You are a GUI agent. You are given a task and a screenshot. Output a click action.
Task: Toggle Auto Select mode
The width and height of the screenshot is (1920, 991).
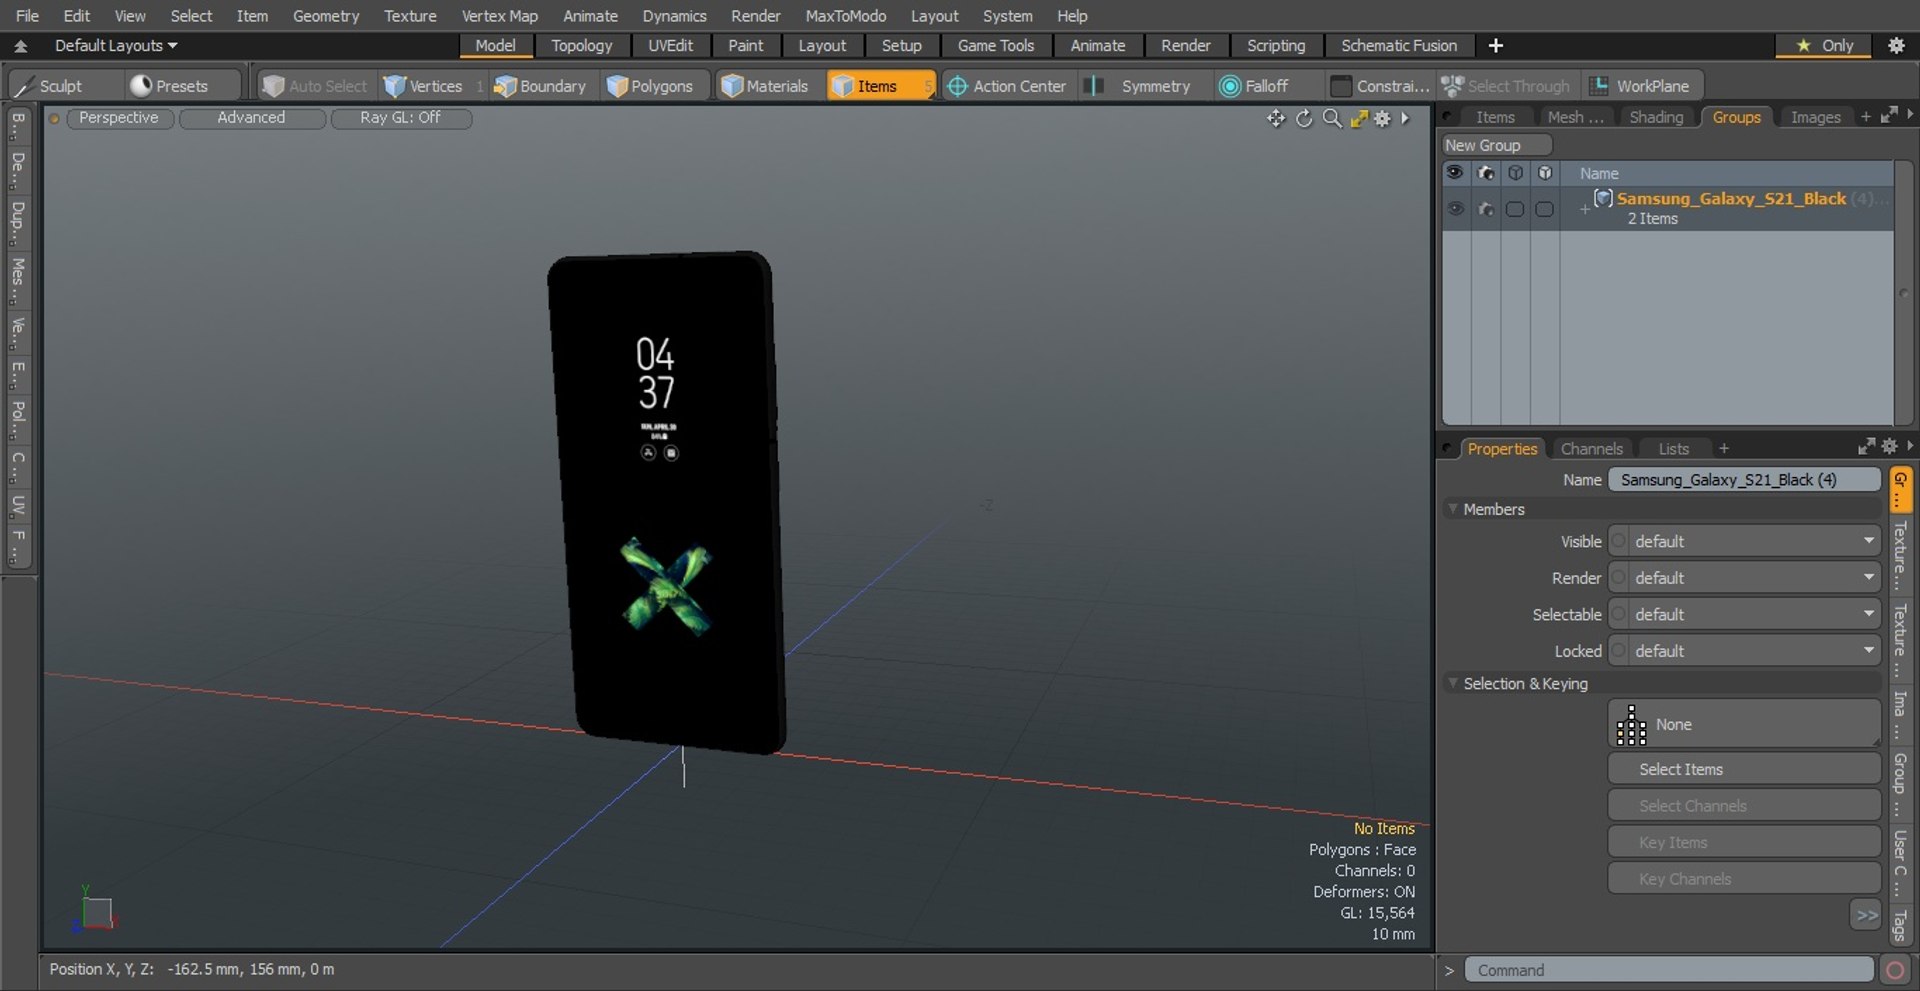(x=315, y=86)
